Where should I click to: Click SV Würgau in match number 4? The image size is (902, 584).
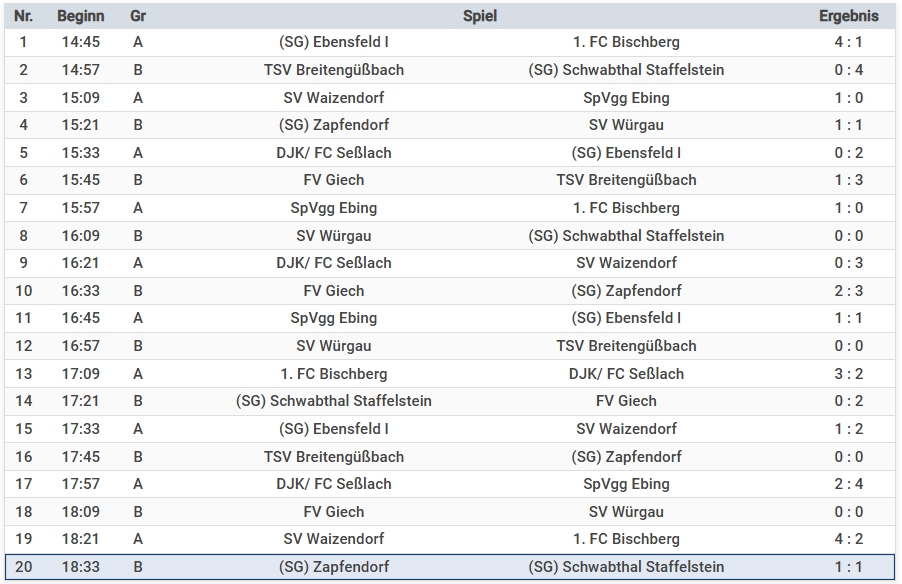click(626, 125)
